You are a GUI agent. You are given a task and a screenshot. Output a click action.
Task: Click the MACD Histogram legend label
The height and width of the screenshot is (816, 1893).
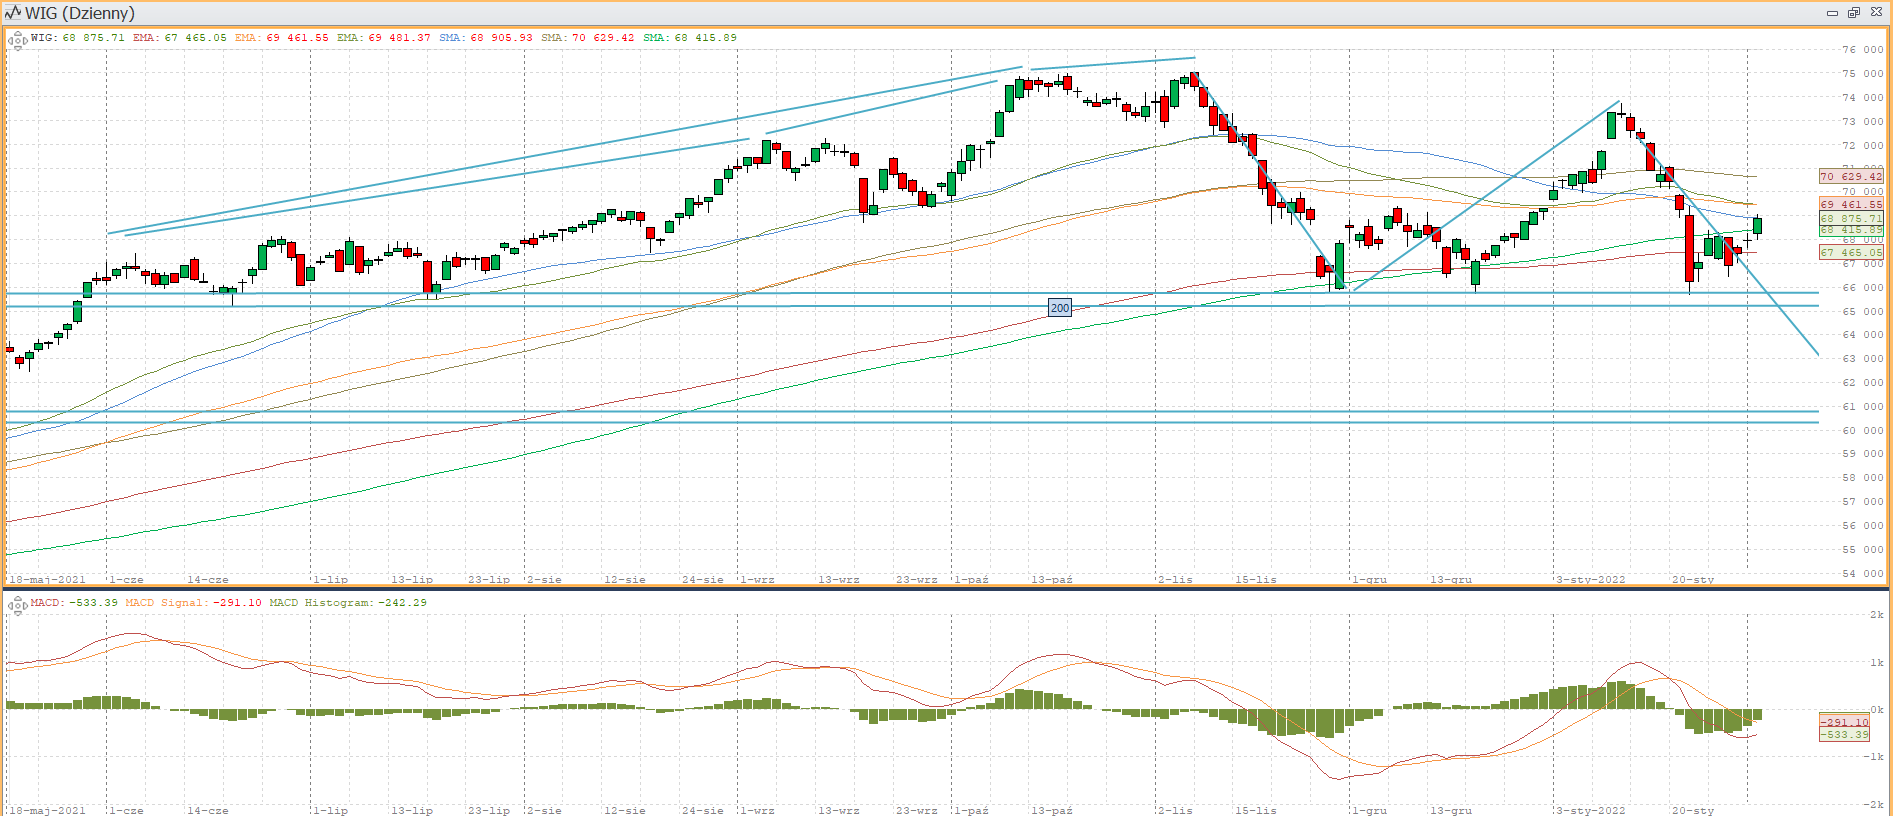348,603
